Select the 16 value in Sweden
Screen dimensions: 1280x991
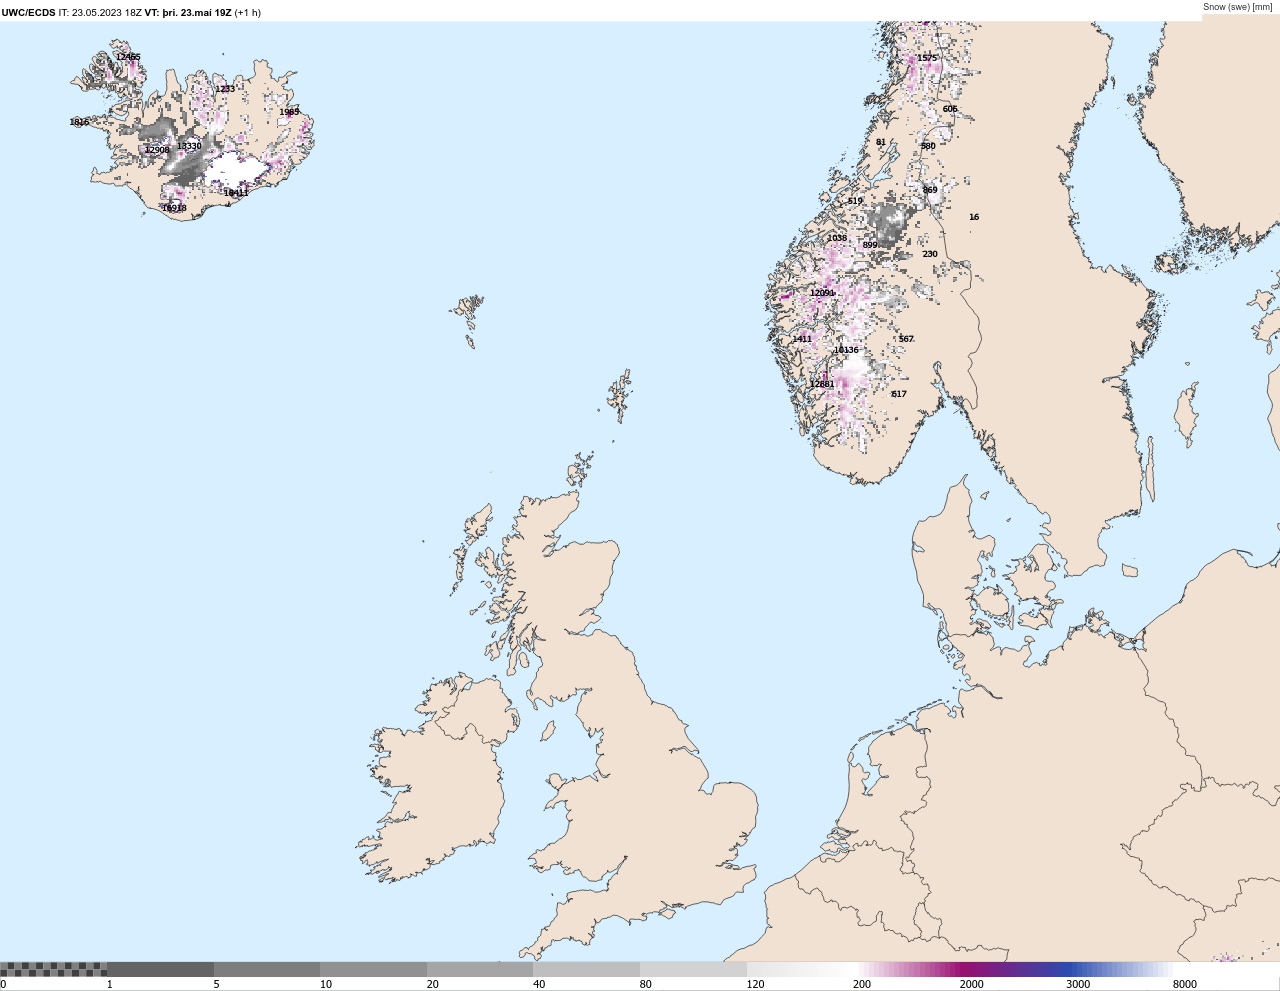(x=974, y=217)
